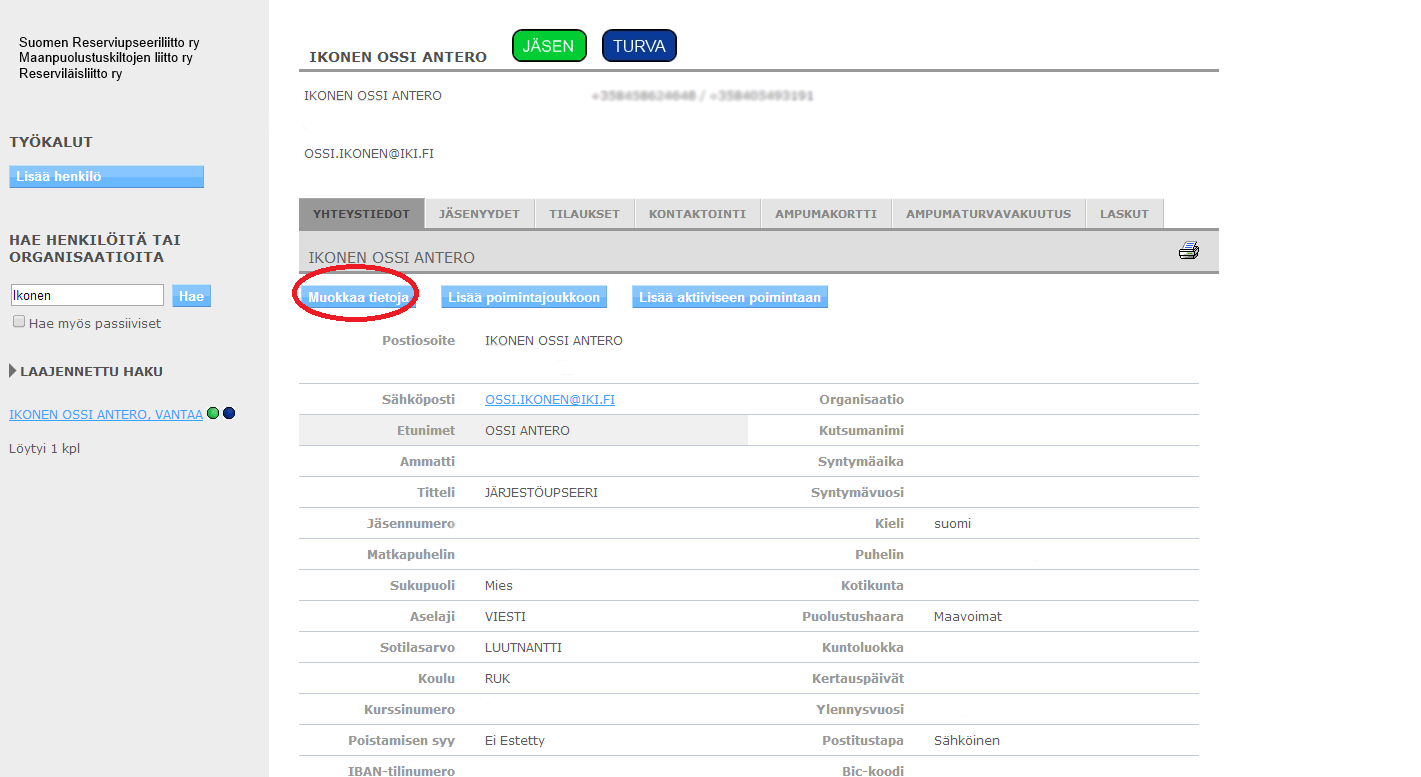Click the Muokkaa tietoja button
Screen dimensions: 1421x777
pos(358,297)
